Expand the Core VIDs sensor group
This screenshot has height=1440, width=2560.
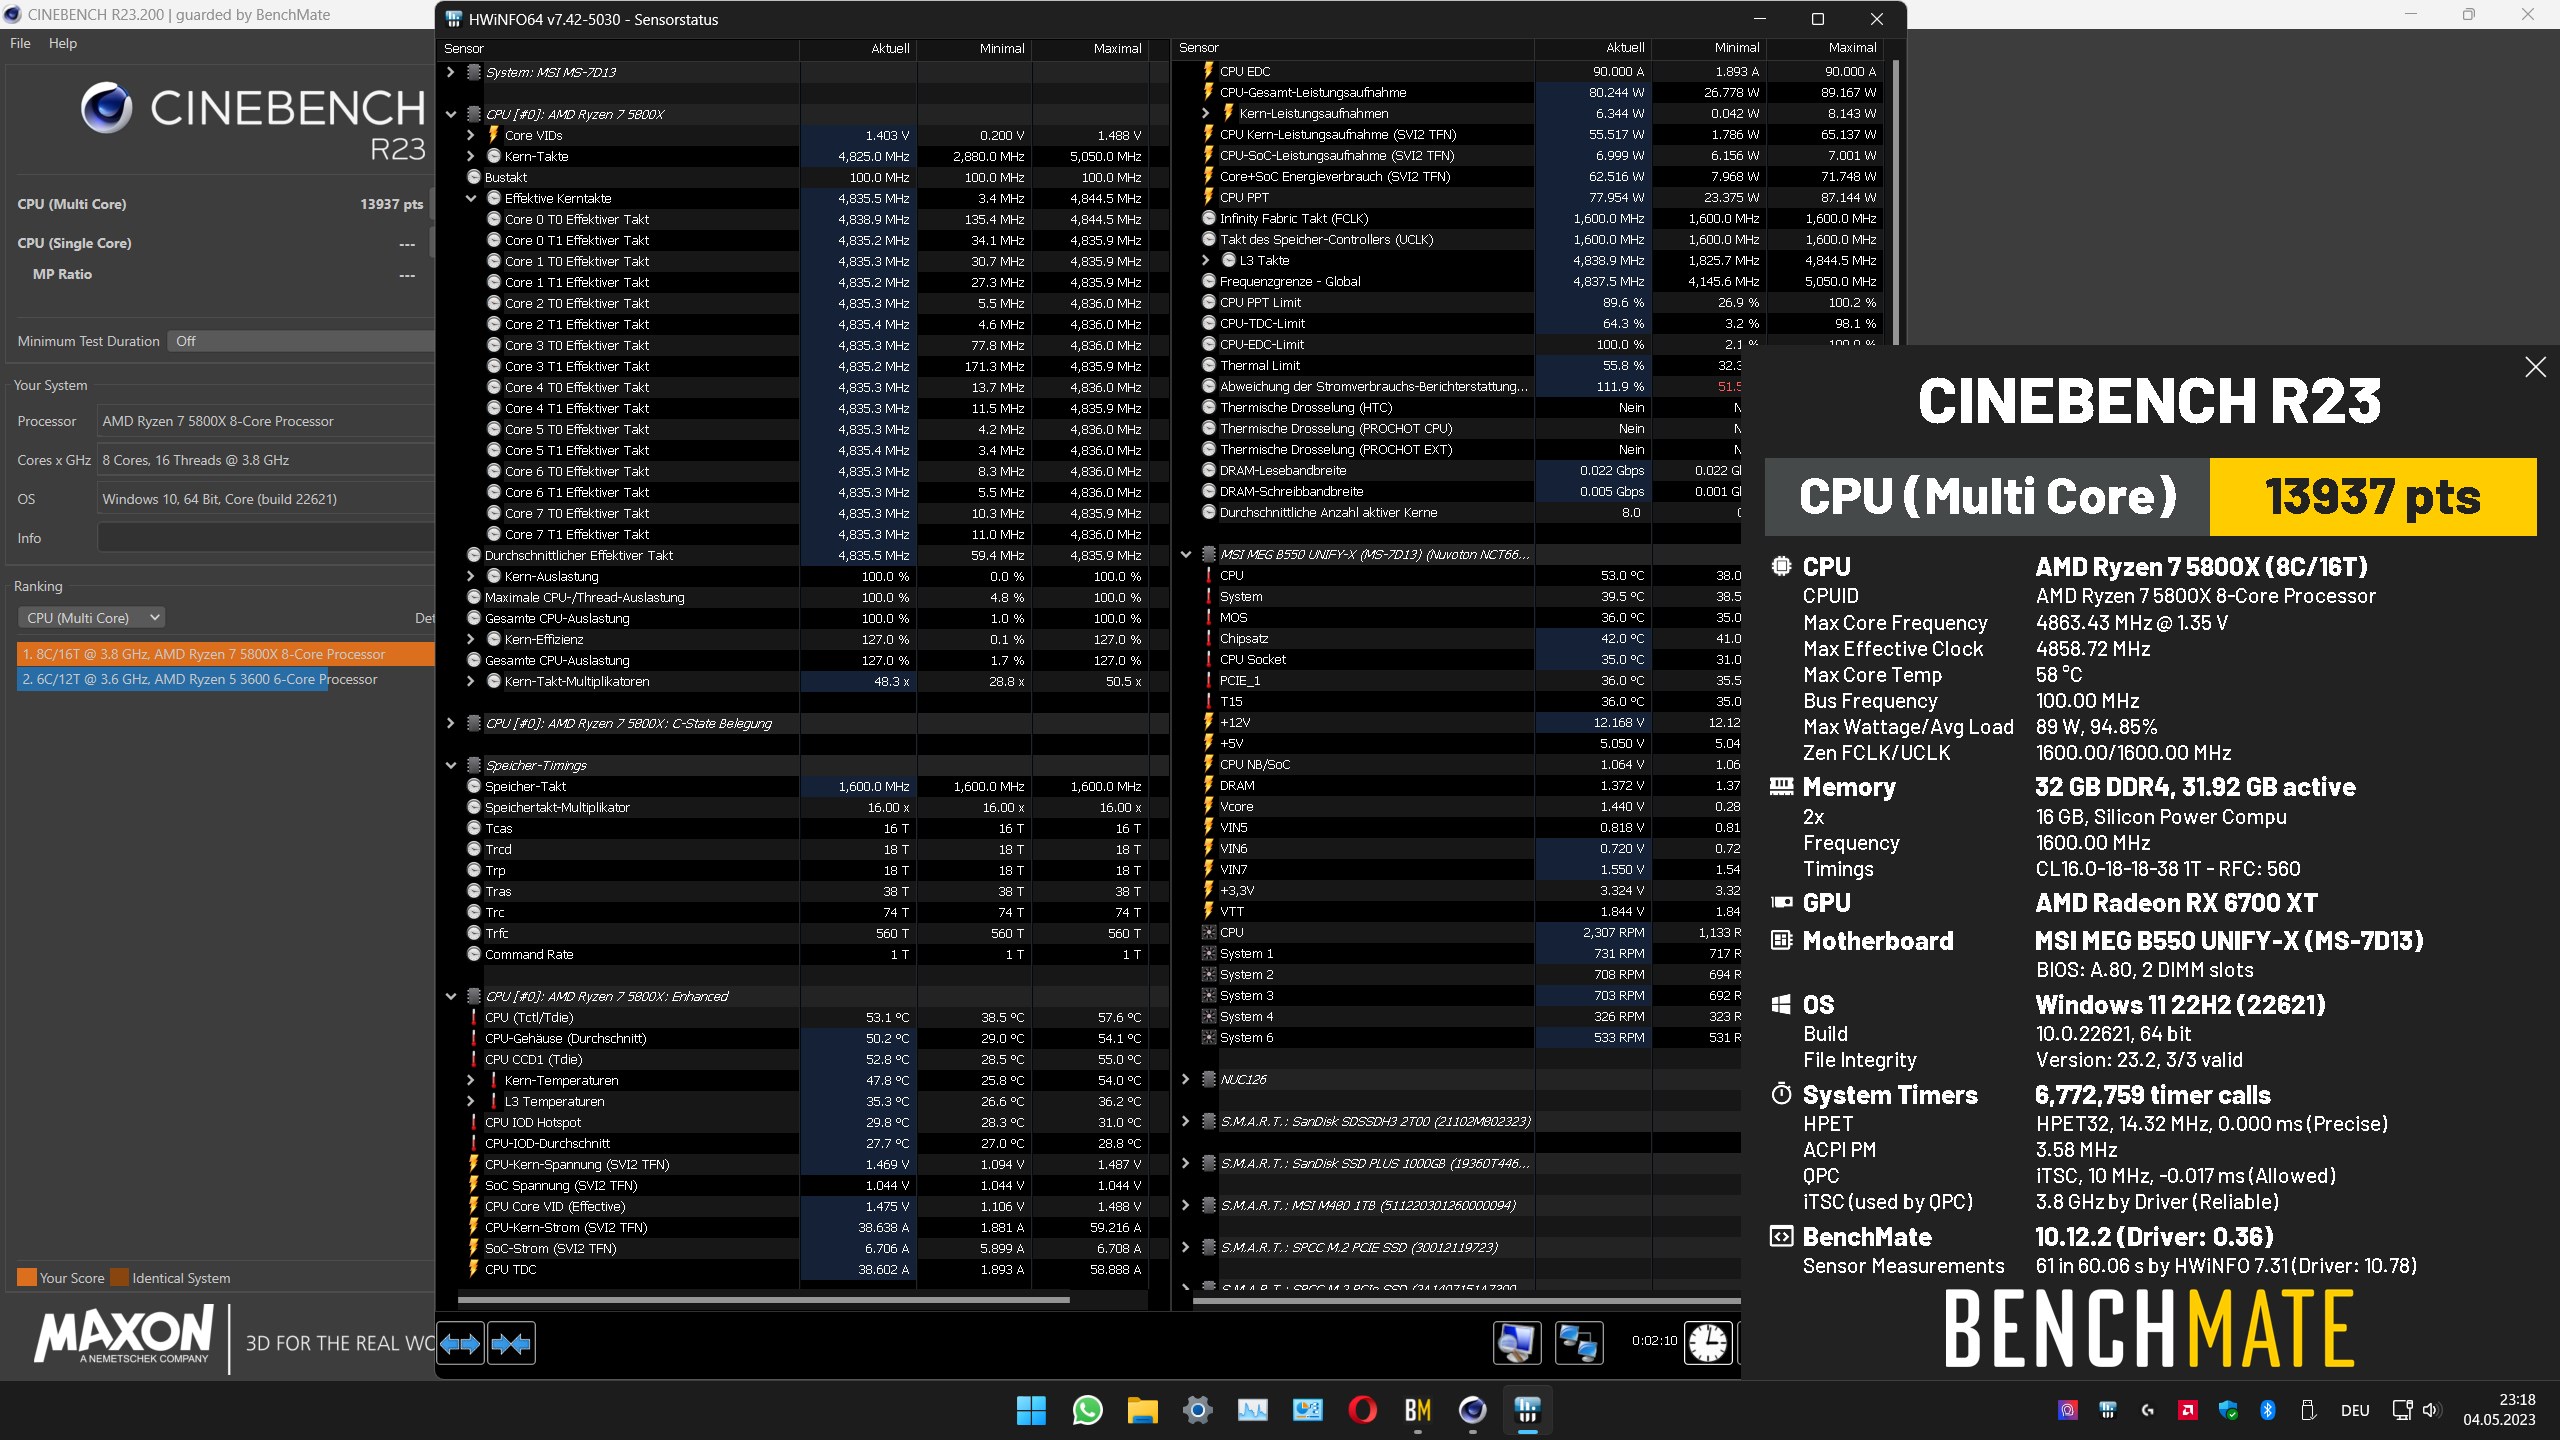point(471,135)
